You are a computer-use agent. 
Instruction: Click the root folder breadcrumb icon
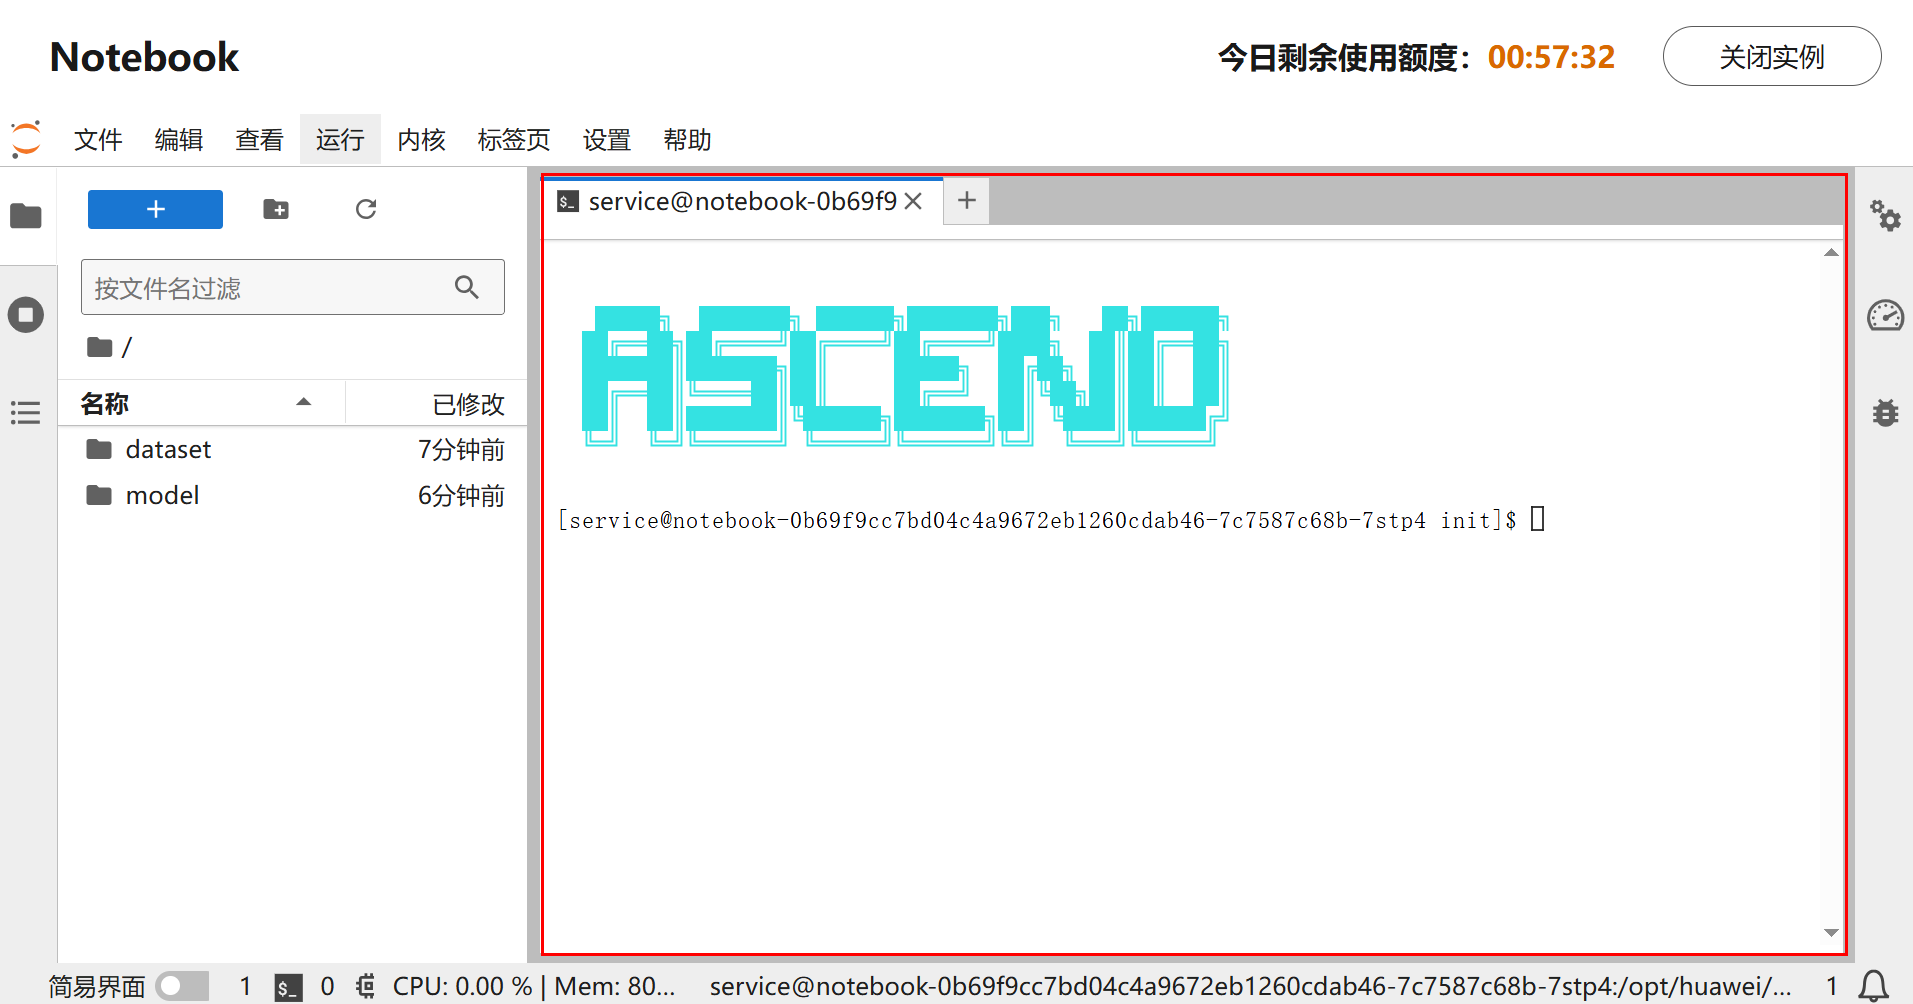coord(99,347)
